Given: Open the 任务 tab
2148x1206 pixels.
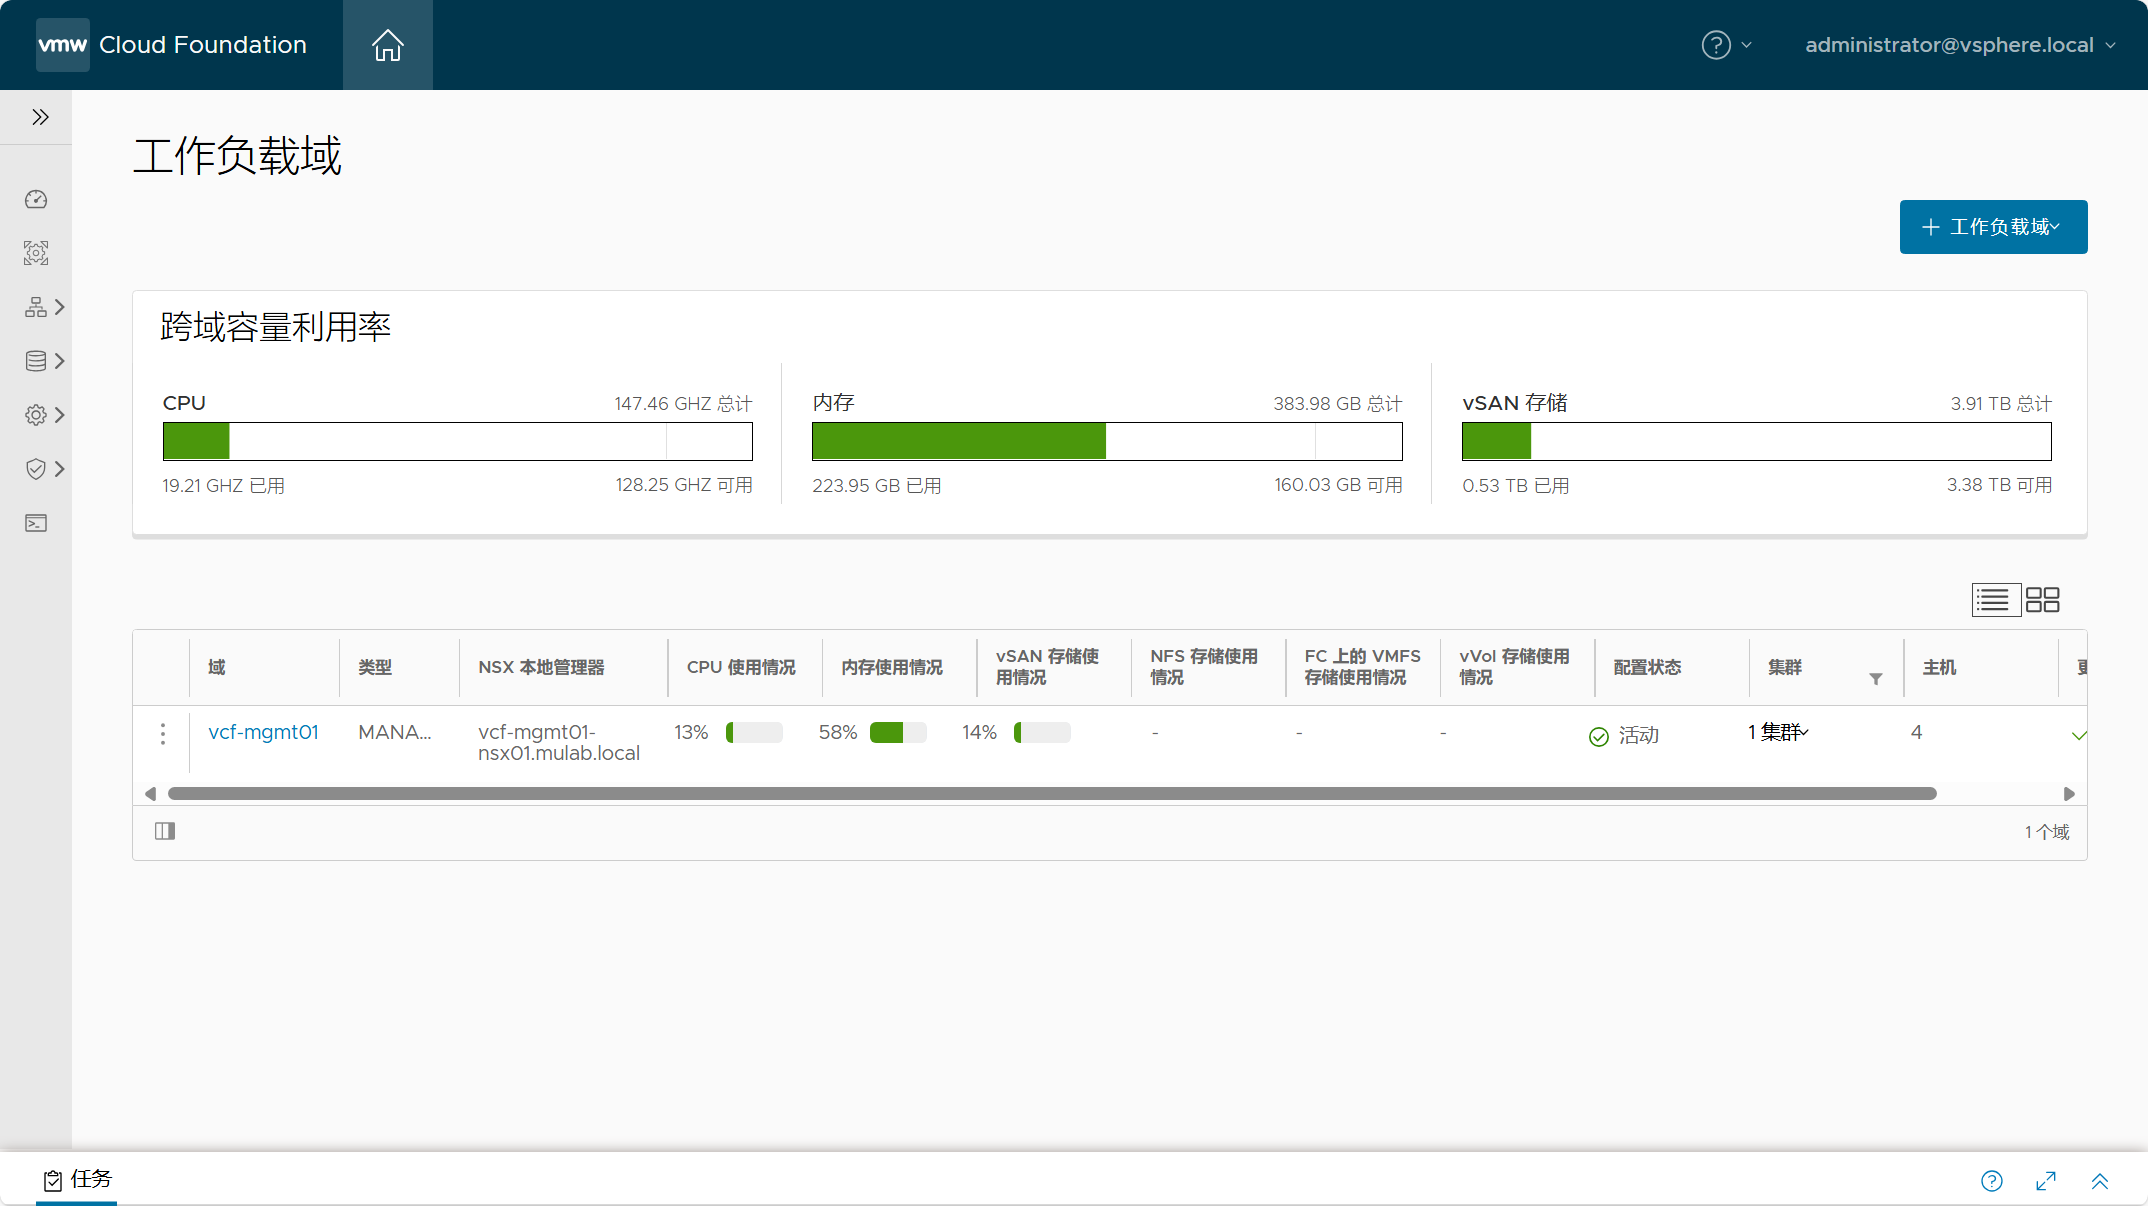Looking at the screenshot, I should (x=77, y=1179).
